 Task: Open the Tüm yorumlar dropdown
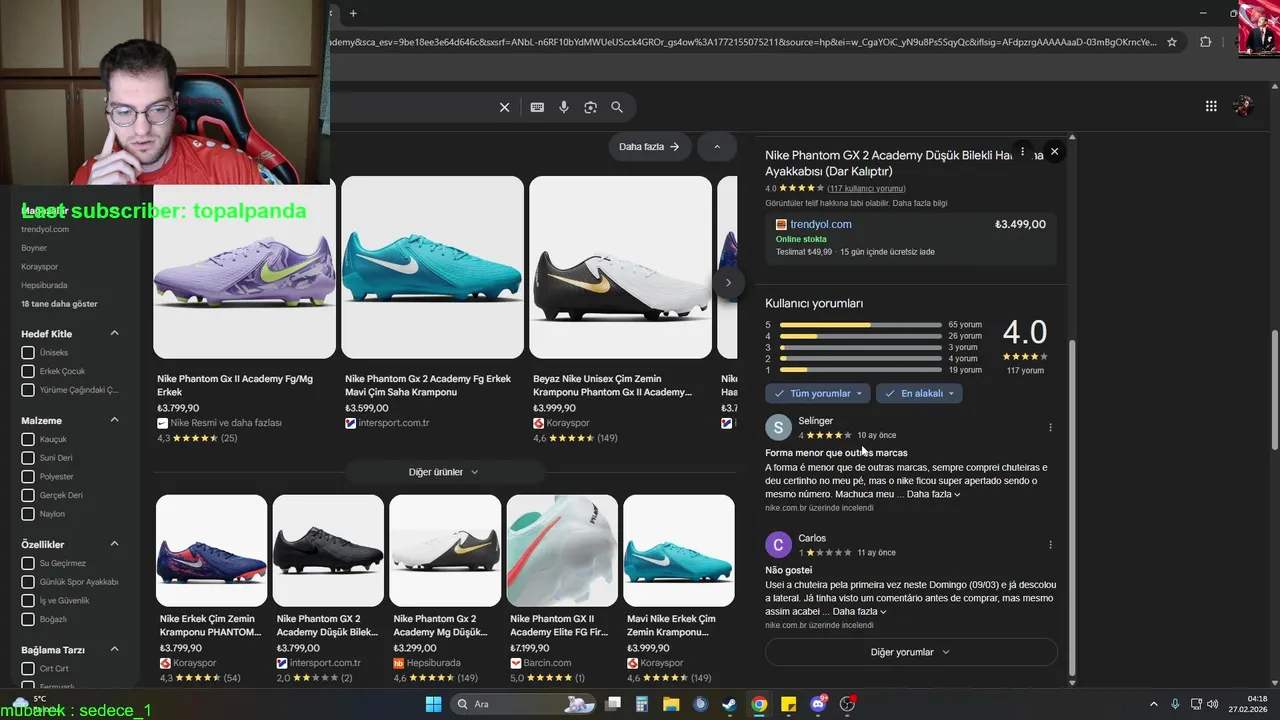(818, 393)
